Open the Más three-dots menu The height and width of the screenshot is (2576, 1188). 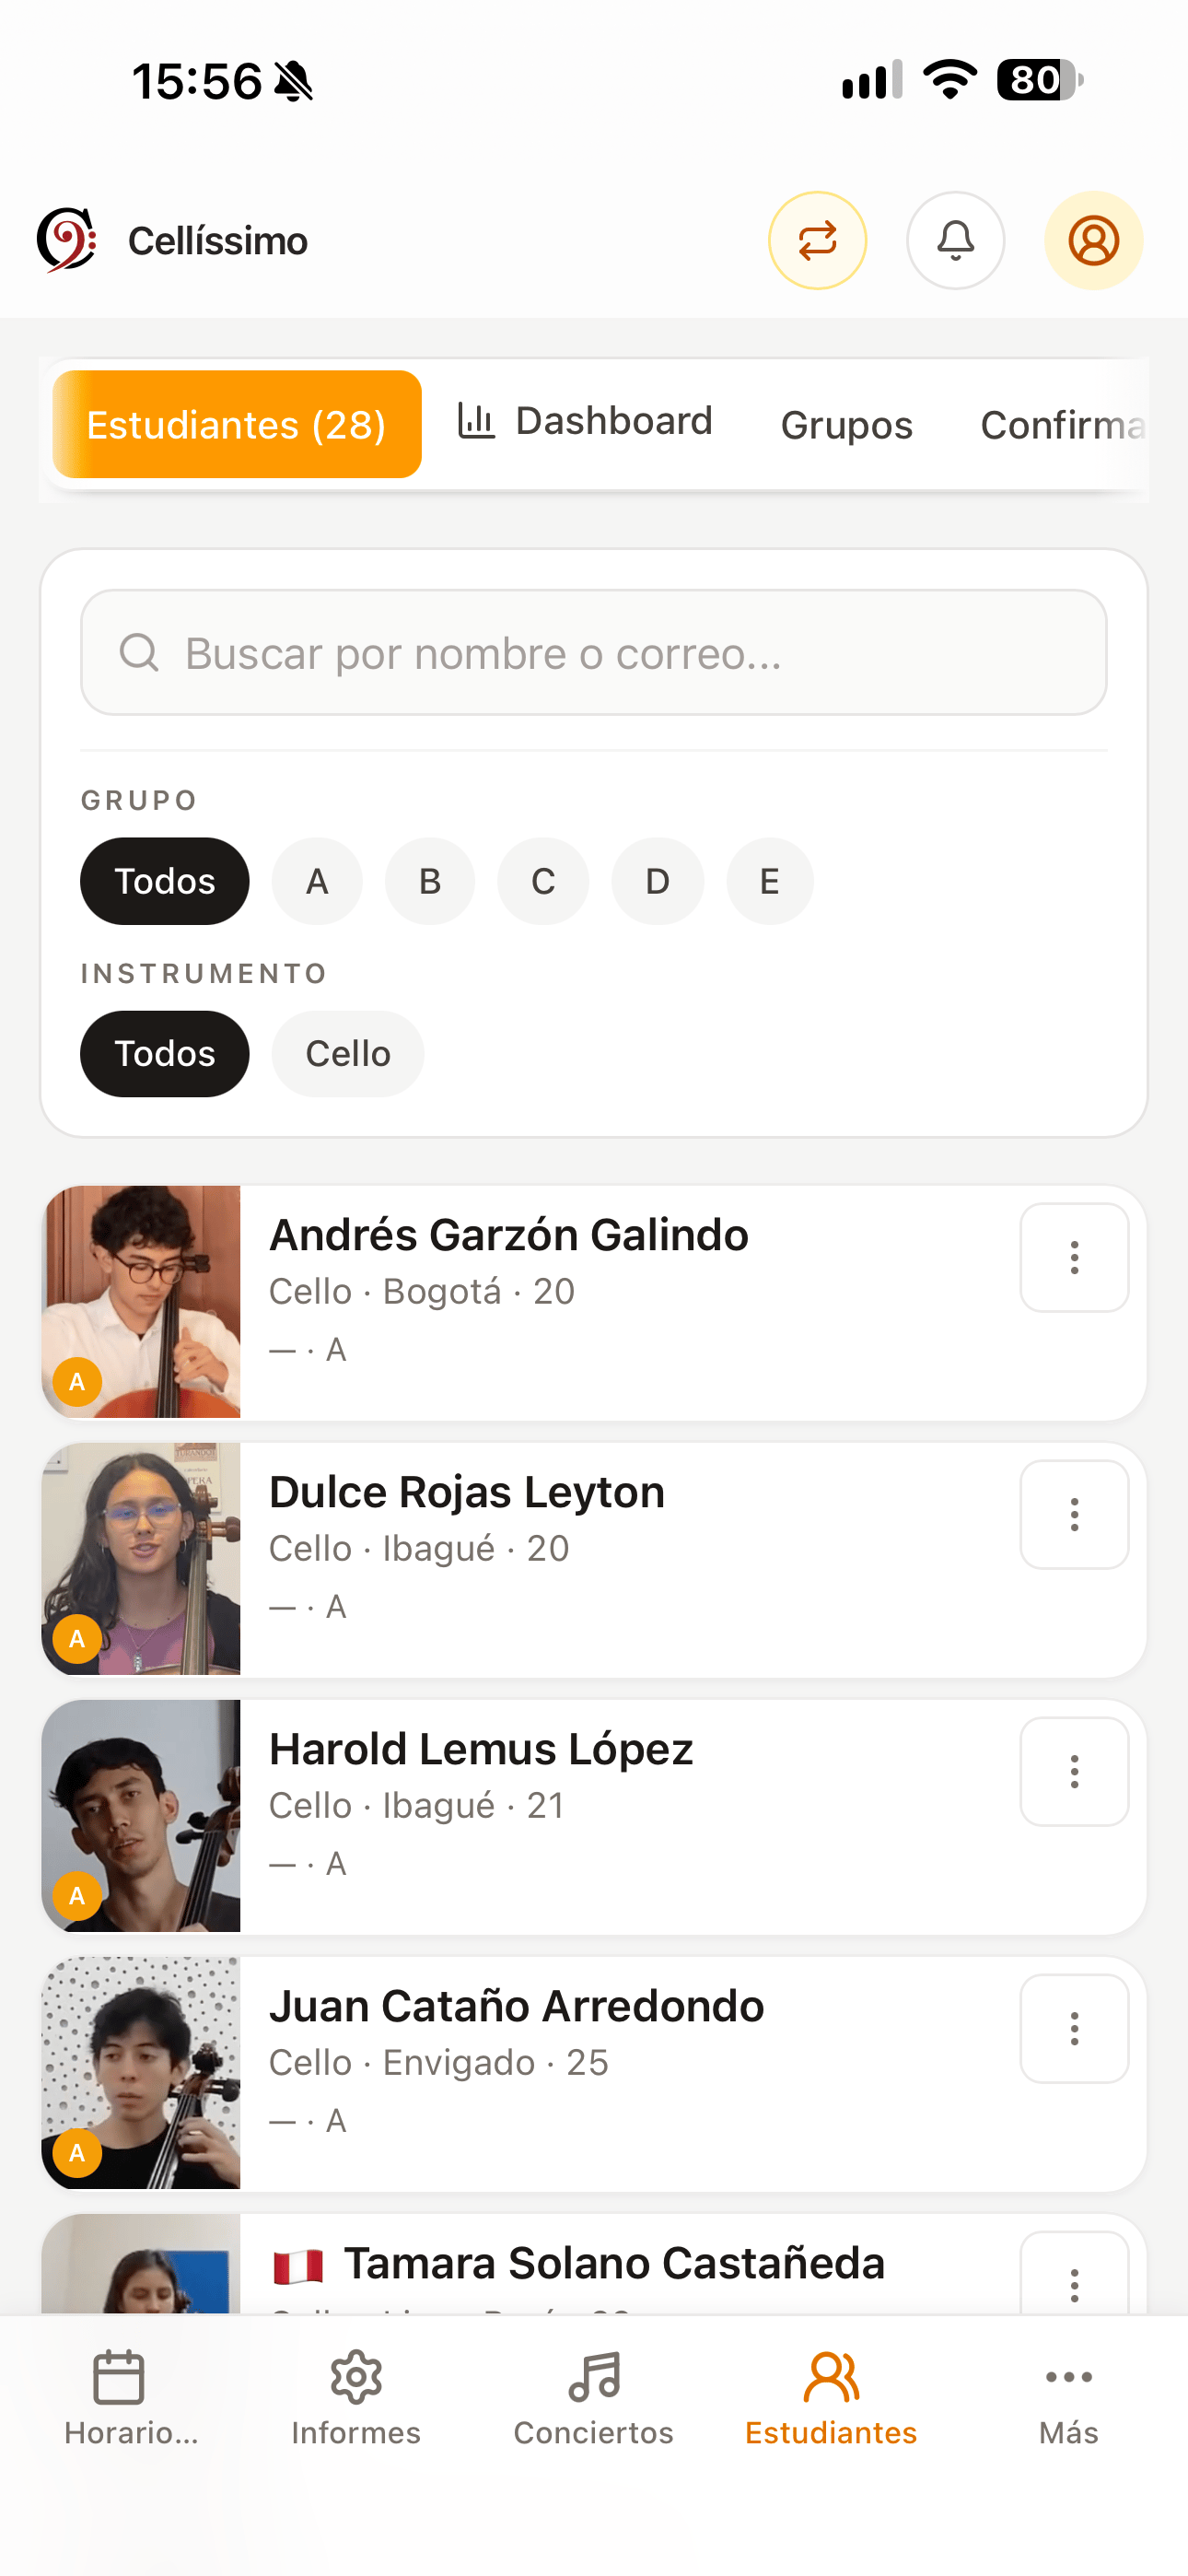click(1068, 2398)
